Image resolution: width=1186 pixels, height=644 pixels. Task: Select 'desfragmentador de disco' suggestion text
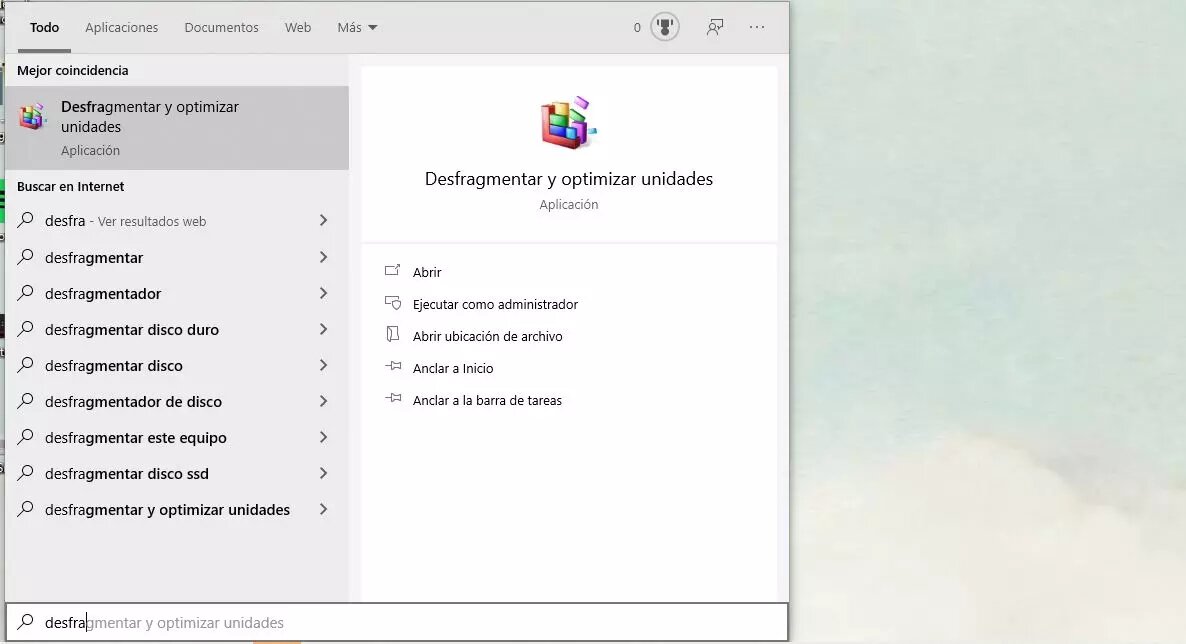click(133, 402)
